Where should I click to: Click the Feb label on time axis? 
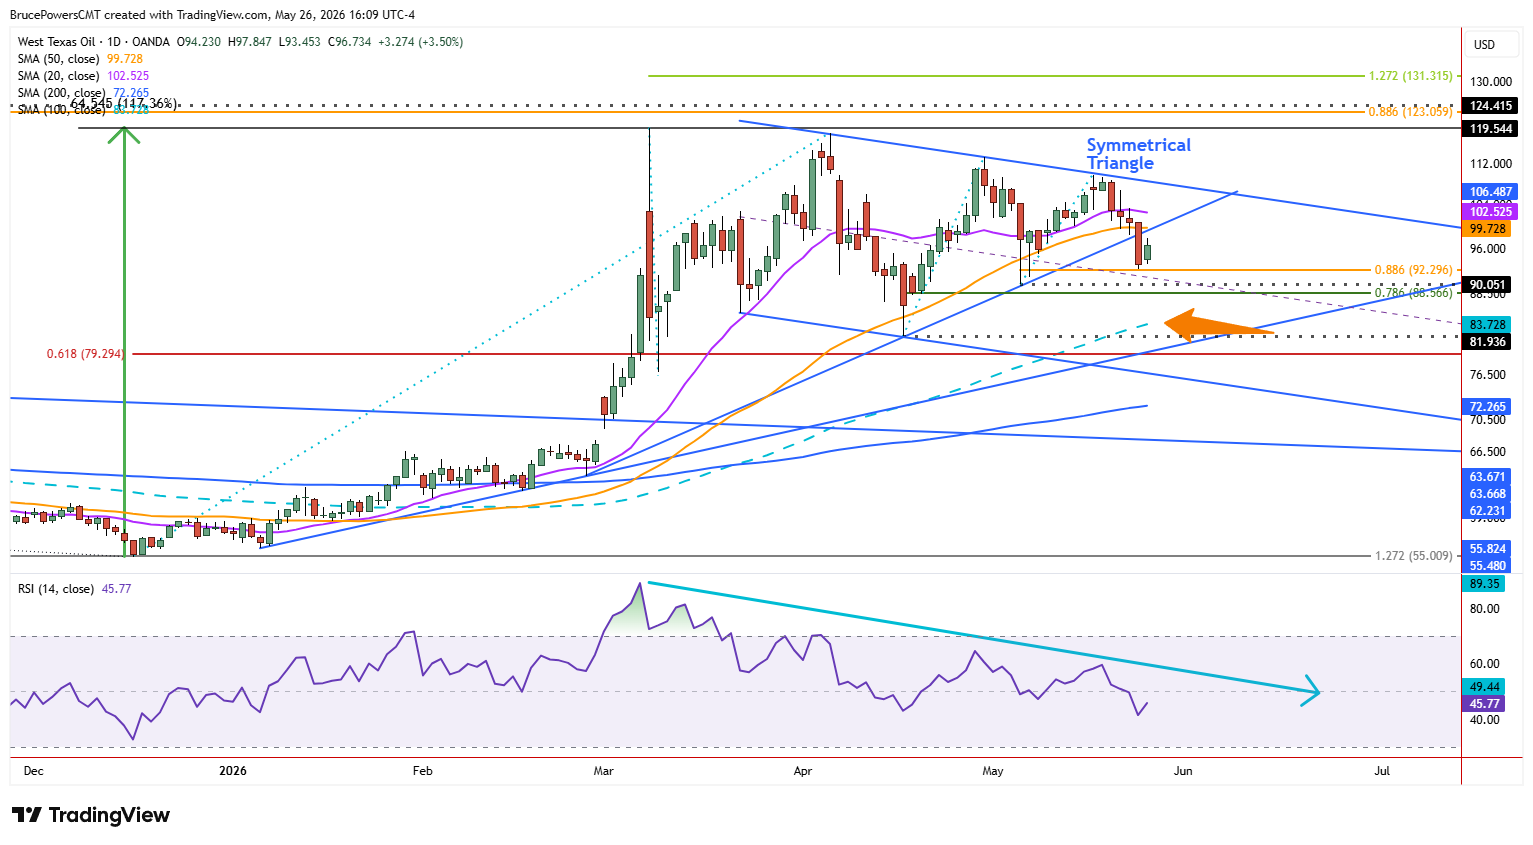pos(423,771)
